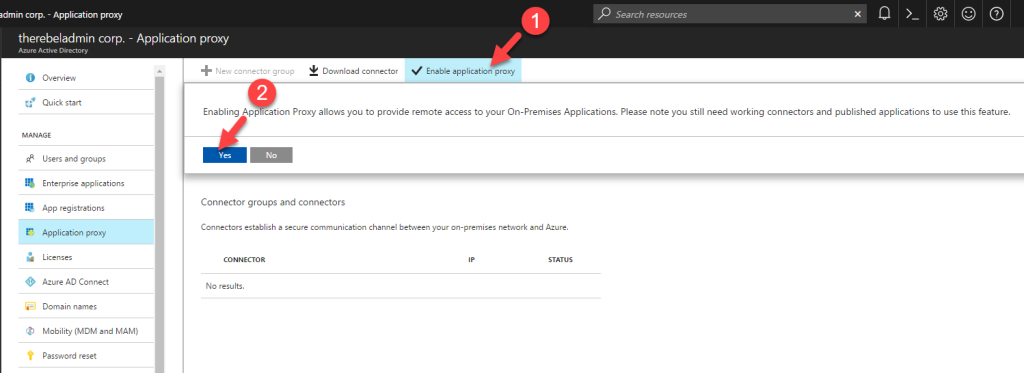Click the Domain names icon
This screenshot has height=373, width=1024.
pyautogui.click(x=29, y=306)
